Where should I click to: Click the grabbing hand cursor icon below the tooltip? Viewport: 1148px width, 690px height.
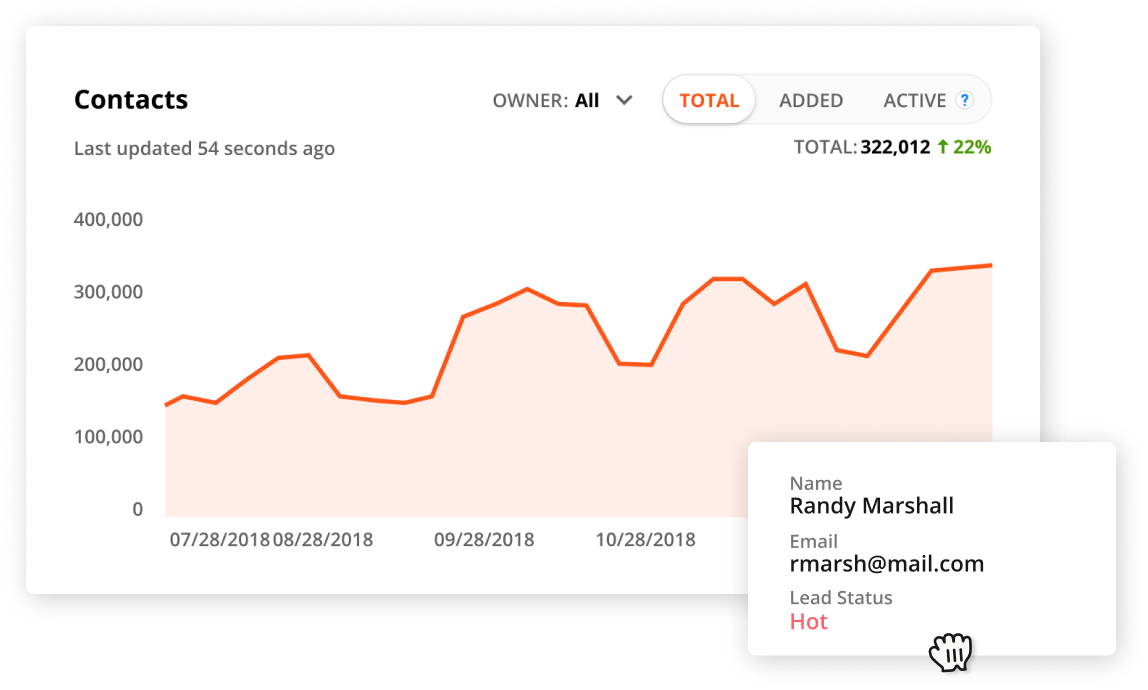pyautogui.click(x=950, y=650)
